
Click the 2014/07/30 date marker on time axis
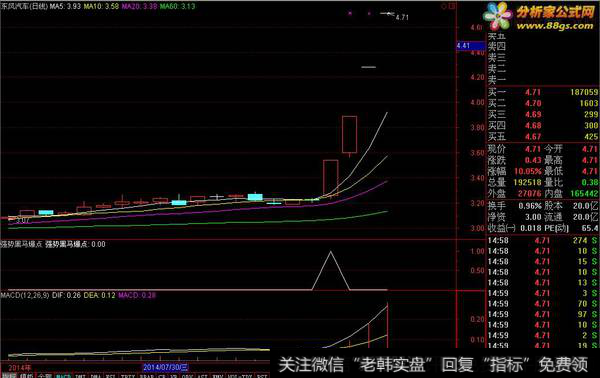click(166, 368)
